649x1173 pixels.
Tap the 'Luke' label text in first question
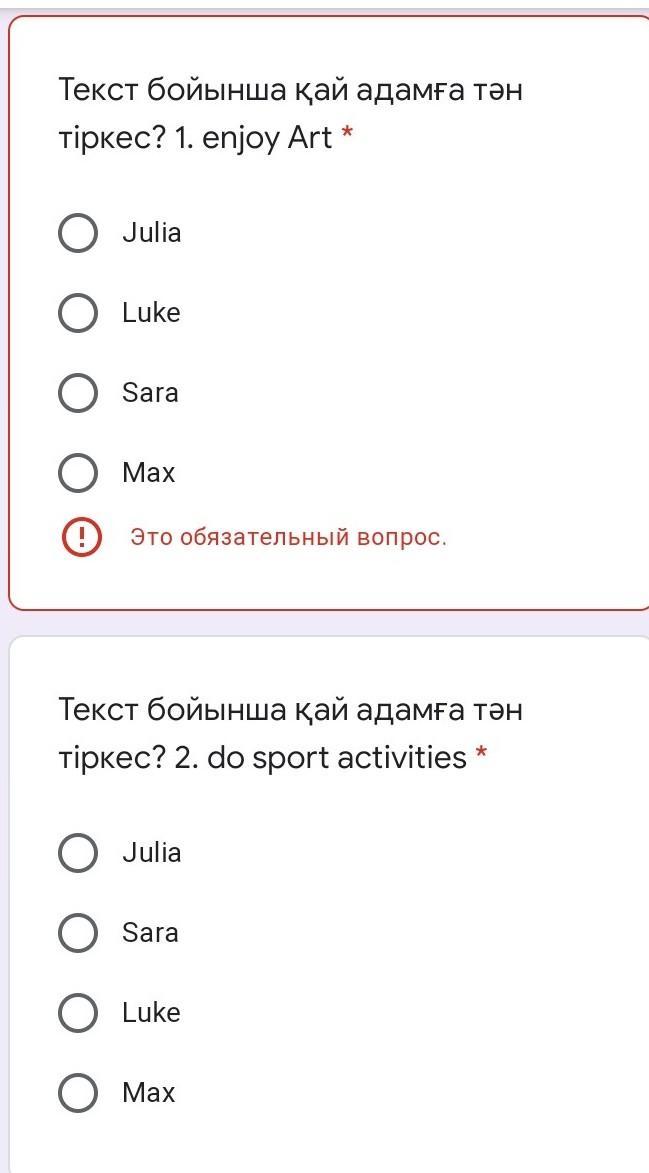point(151,313)
